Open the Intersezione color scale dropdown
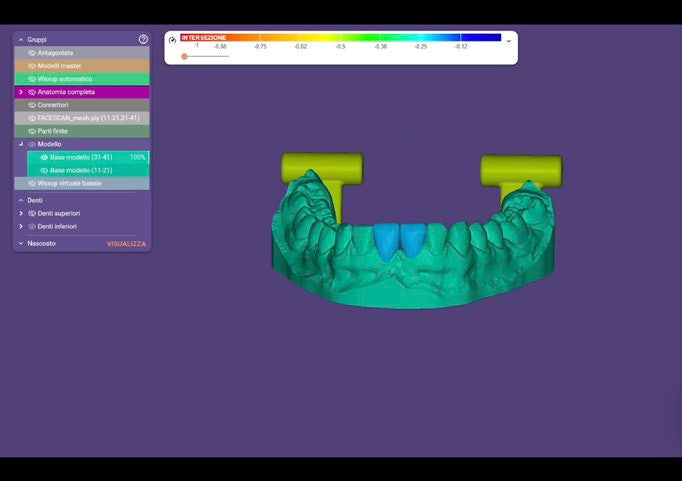Screen dimensions: 682x481 [x=508, y=41]
